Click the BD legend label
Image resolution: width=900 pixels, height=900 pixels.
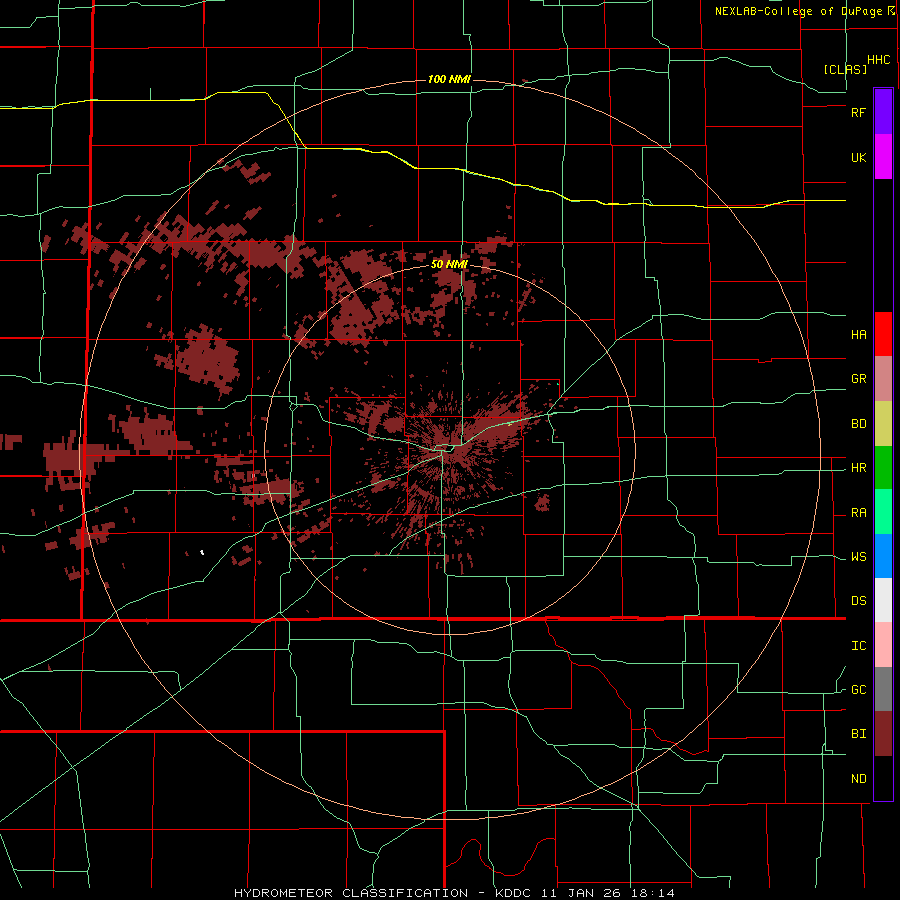858,424
